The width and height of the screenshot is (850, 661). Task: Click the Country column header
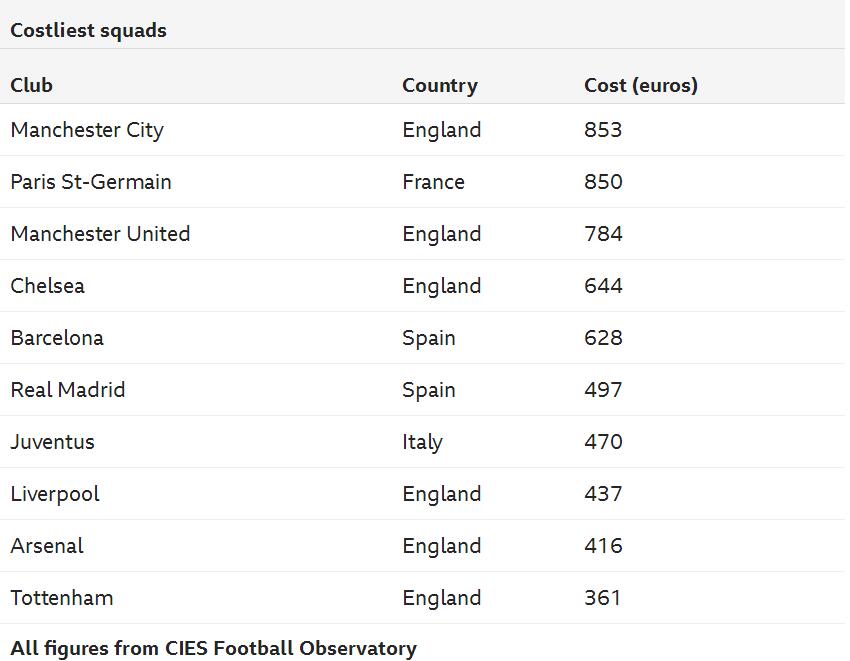click(440, 85)
